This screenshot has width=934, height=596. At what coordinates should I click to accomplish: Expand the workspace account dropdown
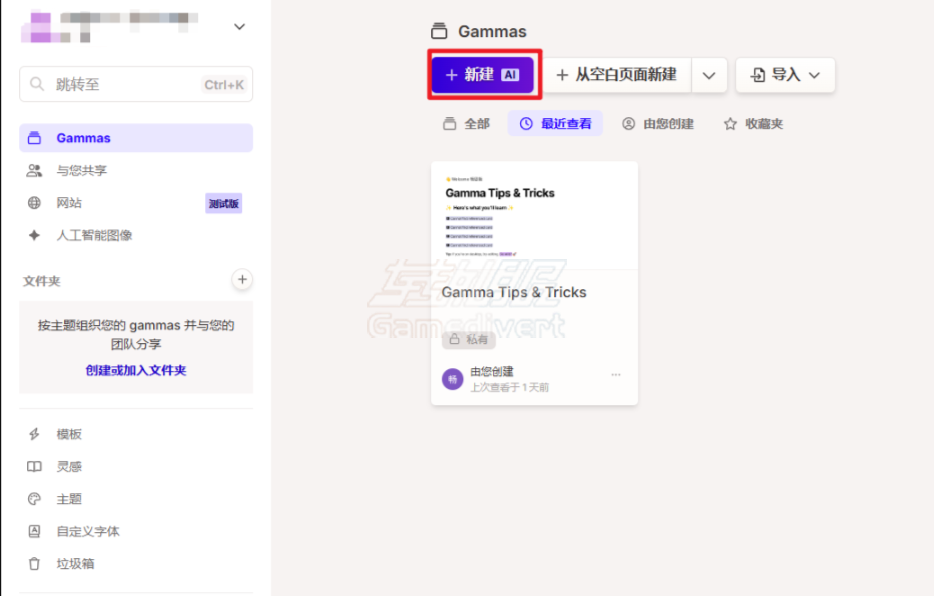[x=239, y=27]
